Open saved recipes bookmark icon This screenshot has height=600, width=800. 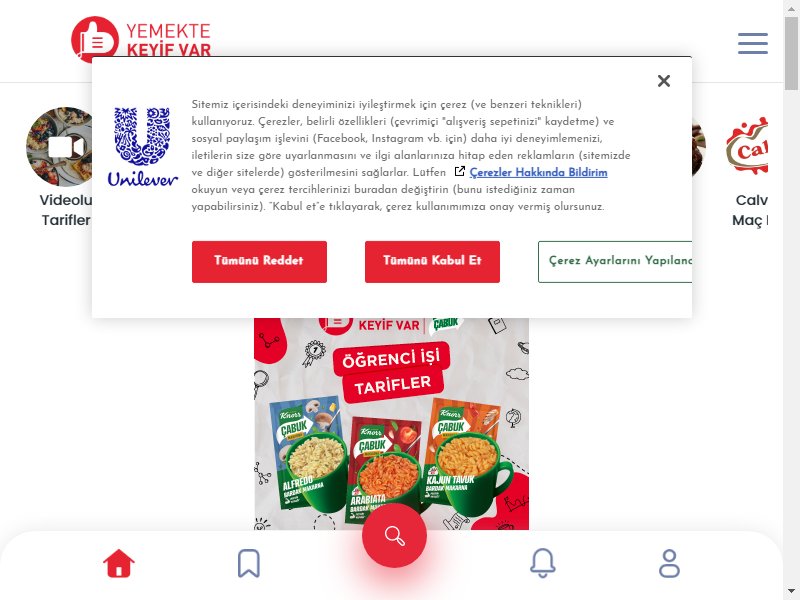pyautogui.click(x=249, y=563)
